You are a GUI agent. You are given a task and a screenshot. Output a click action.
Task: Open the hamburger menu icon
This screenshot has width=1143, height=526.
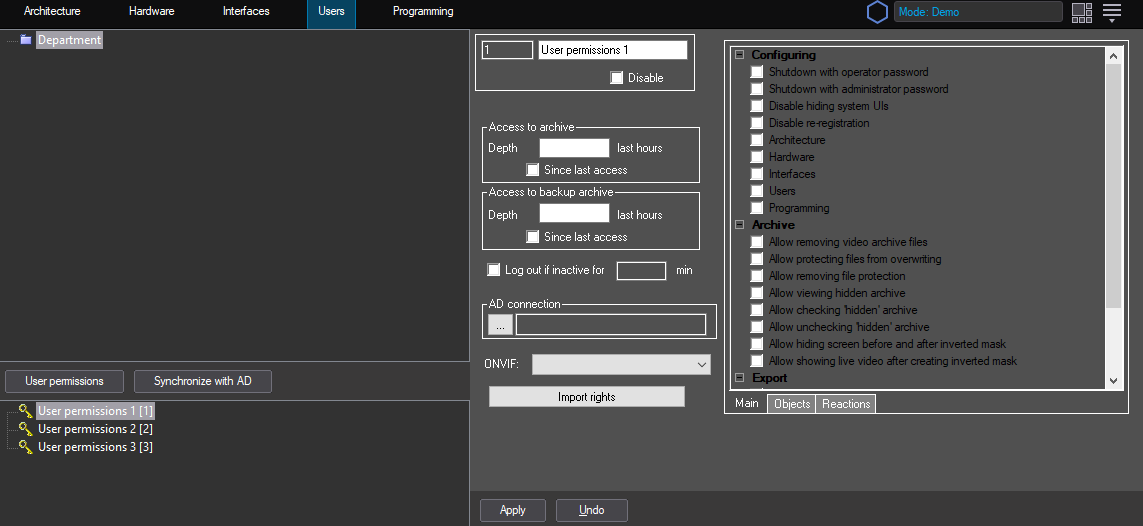pos(1112,12)
